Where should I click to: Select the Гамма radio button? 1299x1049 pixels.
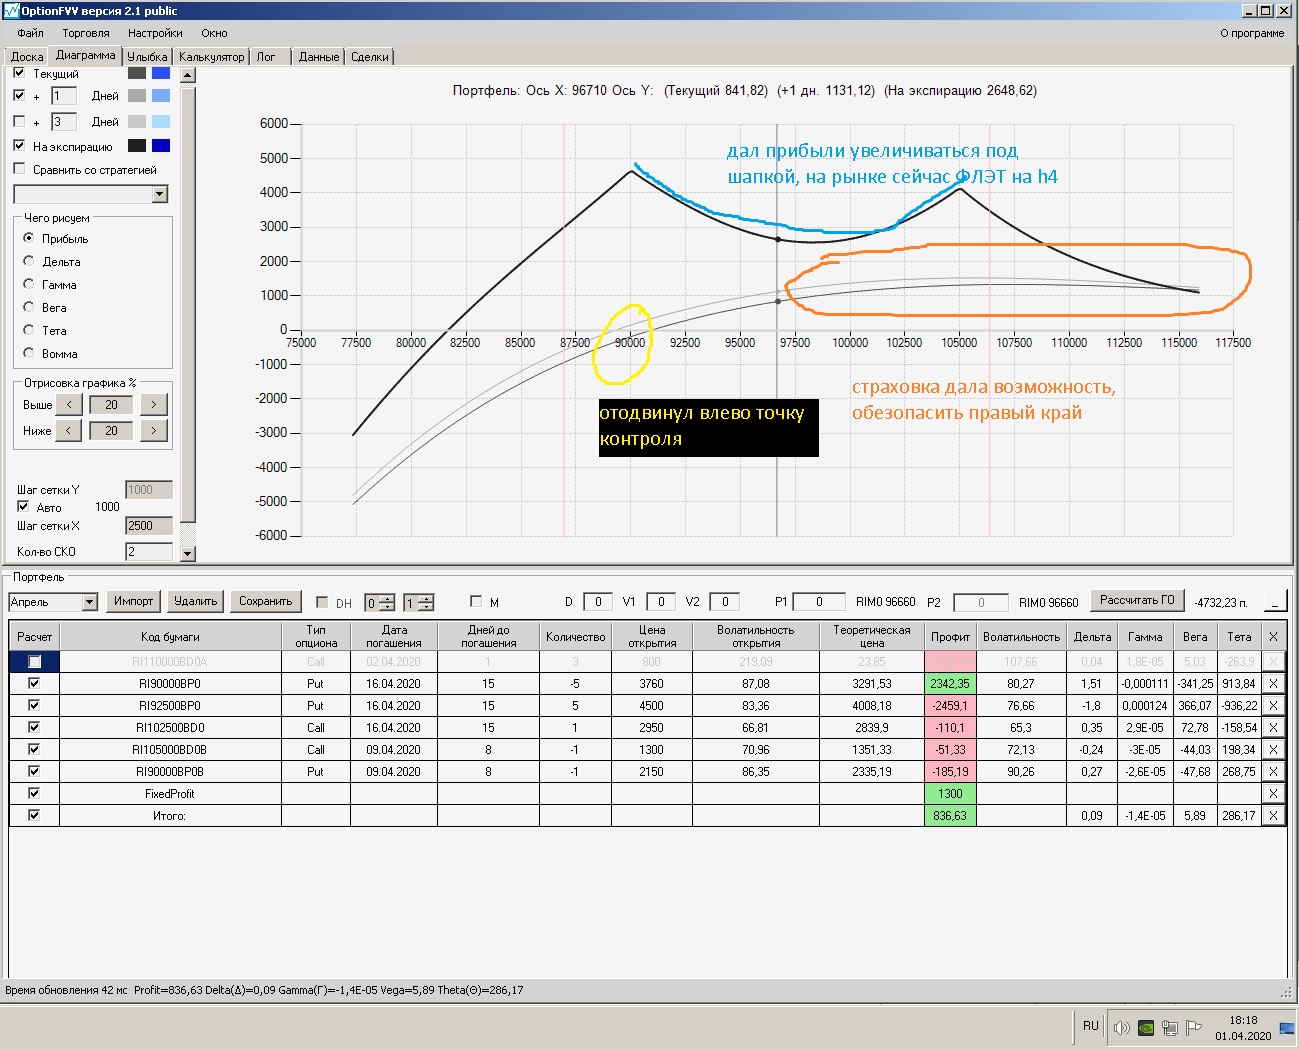coord(29,284)
